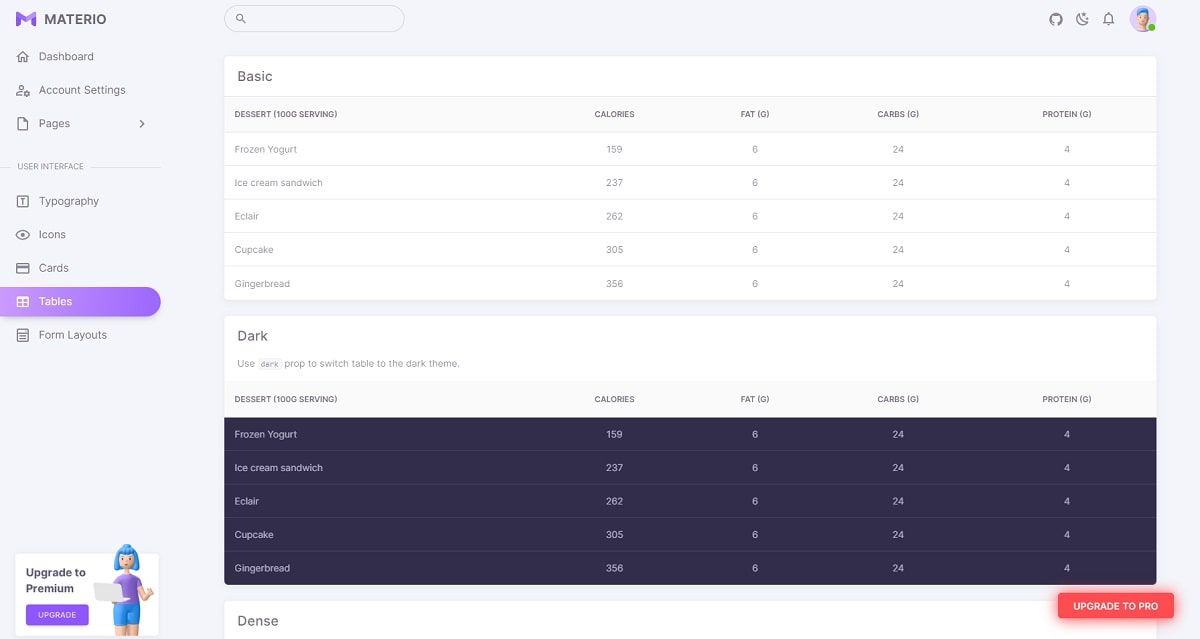
Task: Open the user avatar menu
Action: click(x=1142, y=18)
